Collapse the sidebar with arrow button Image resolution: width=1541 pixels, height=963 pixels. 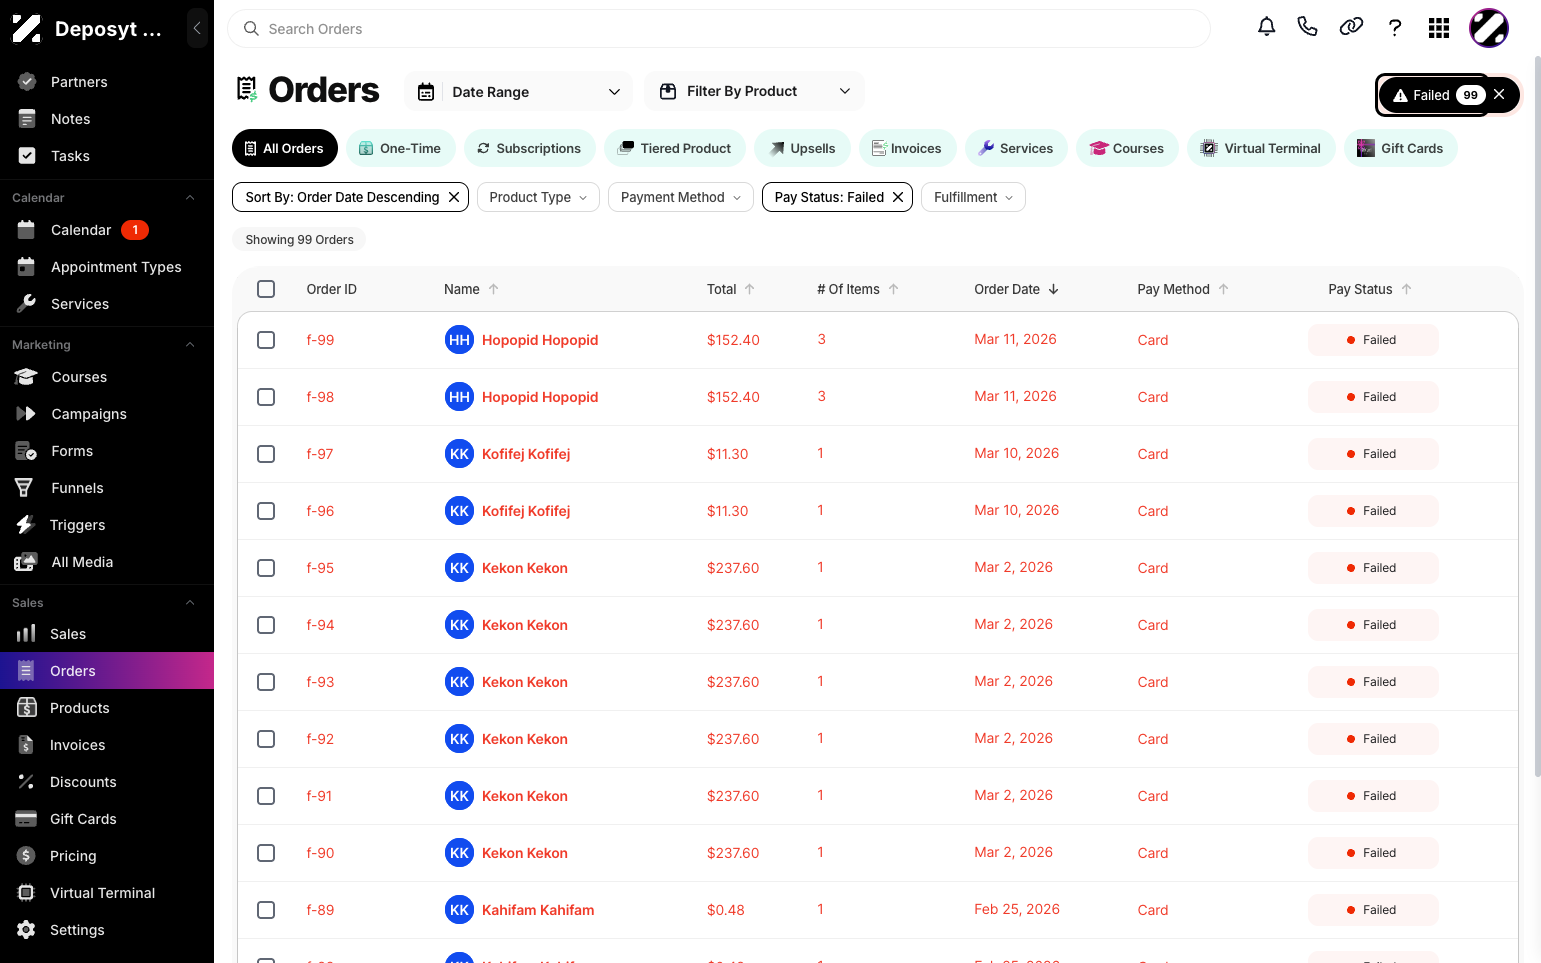197,28
